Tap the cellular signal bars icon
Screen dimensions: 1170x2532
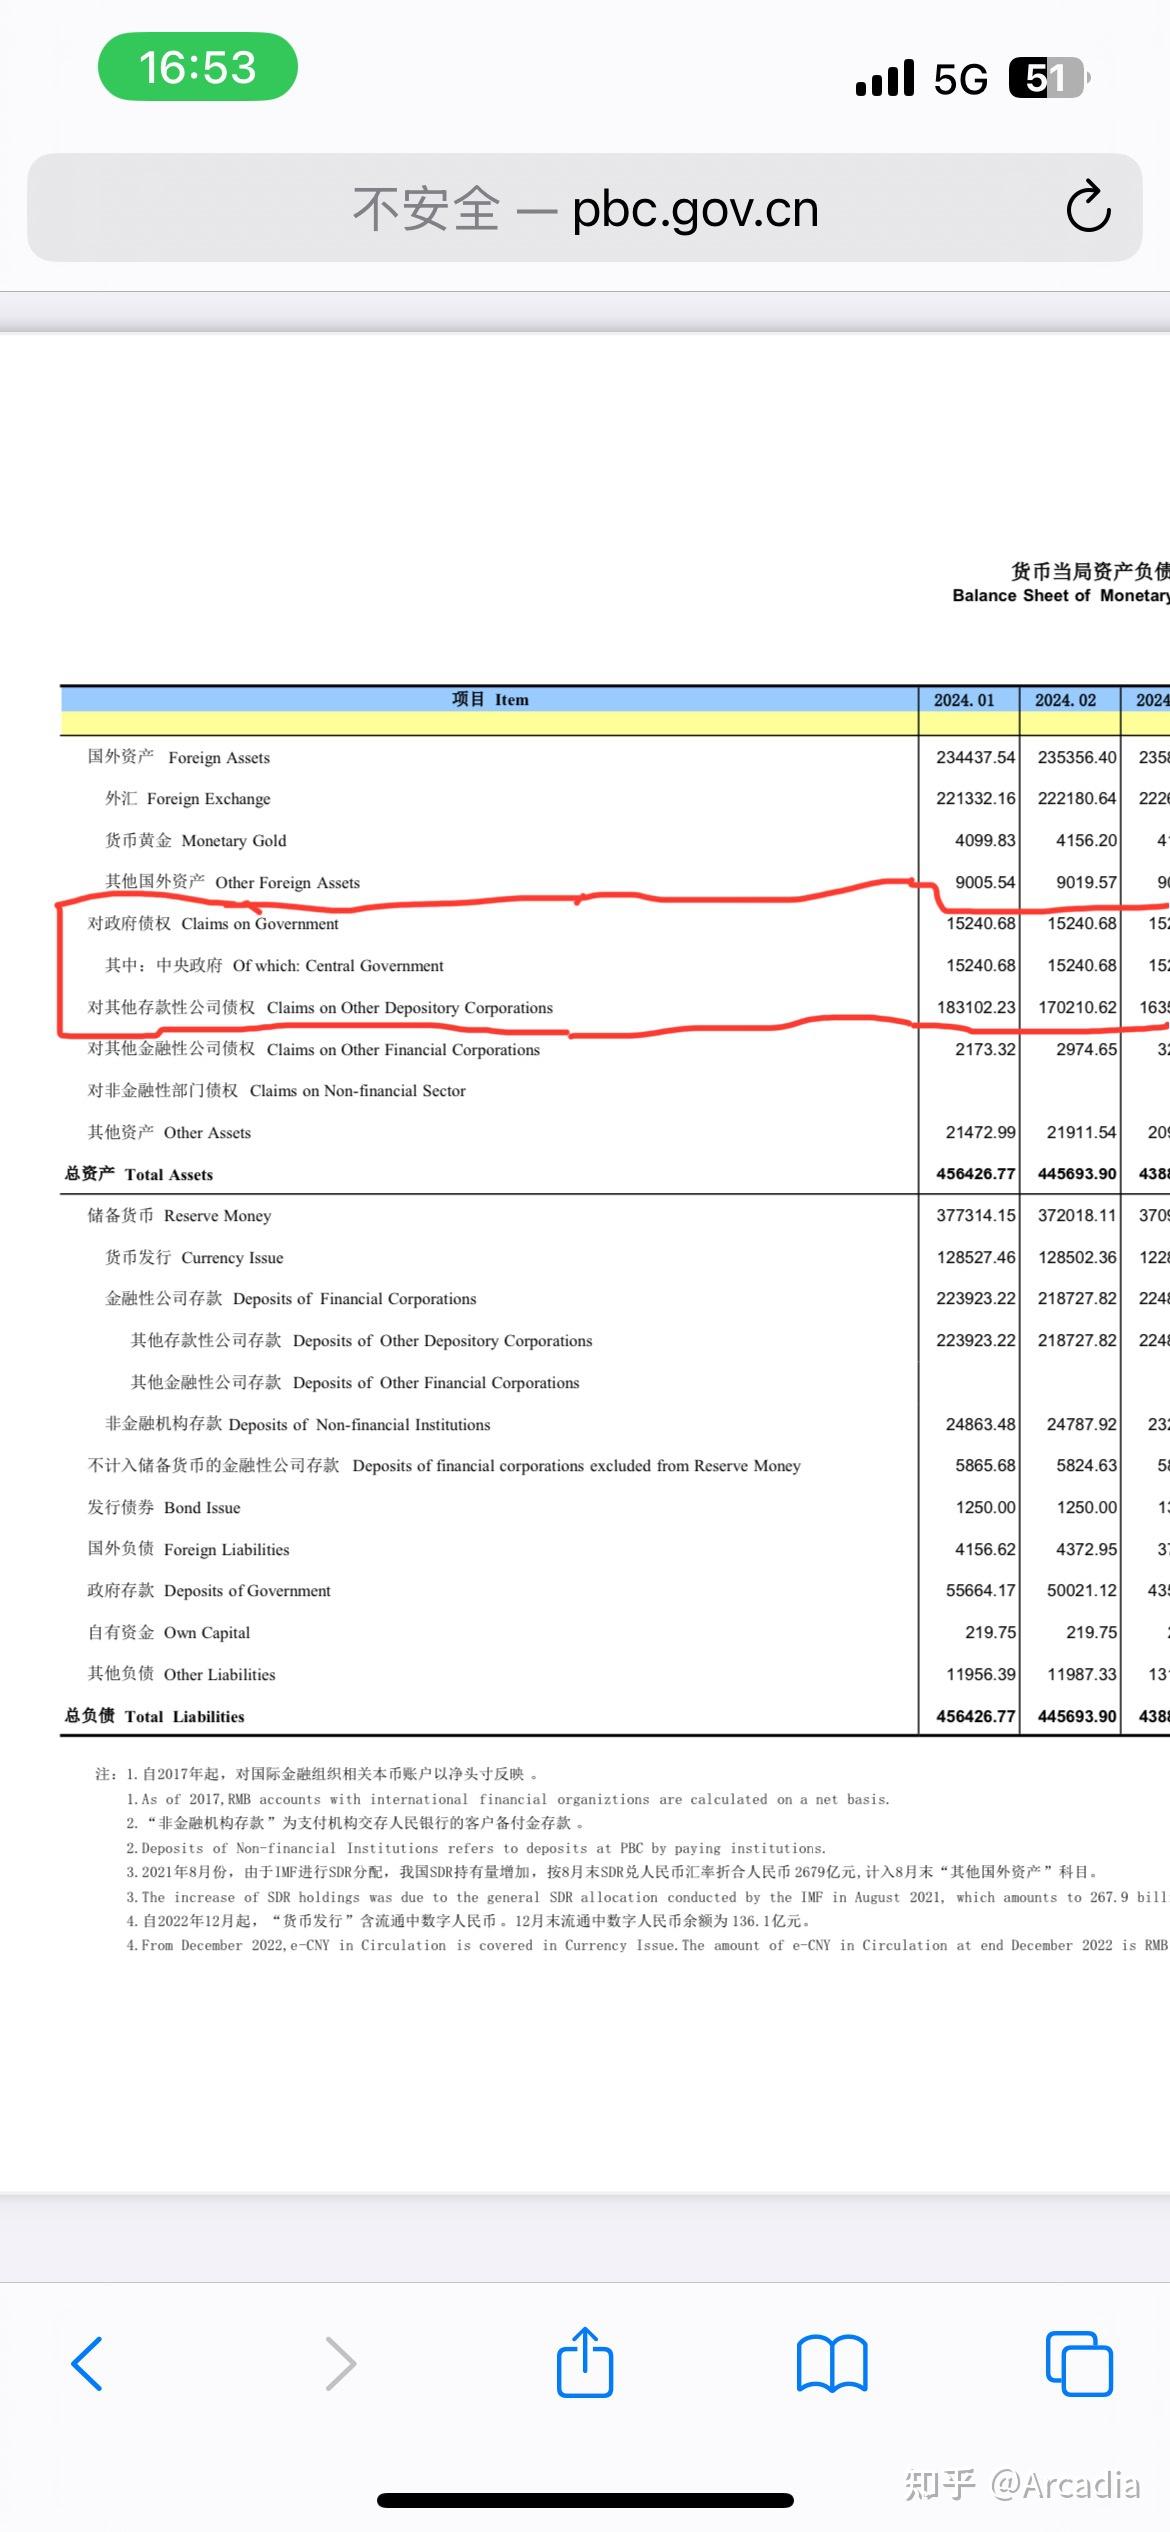[x=885, y=78]
